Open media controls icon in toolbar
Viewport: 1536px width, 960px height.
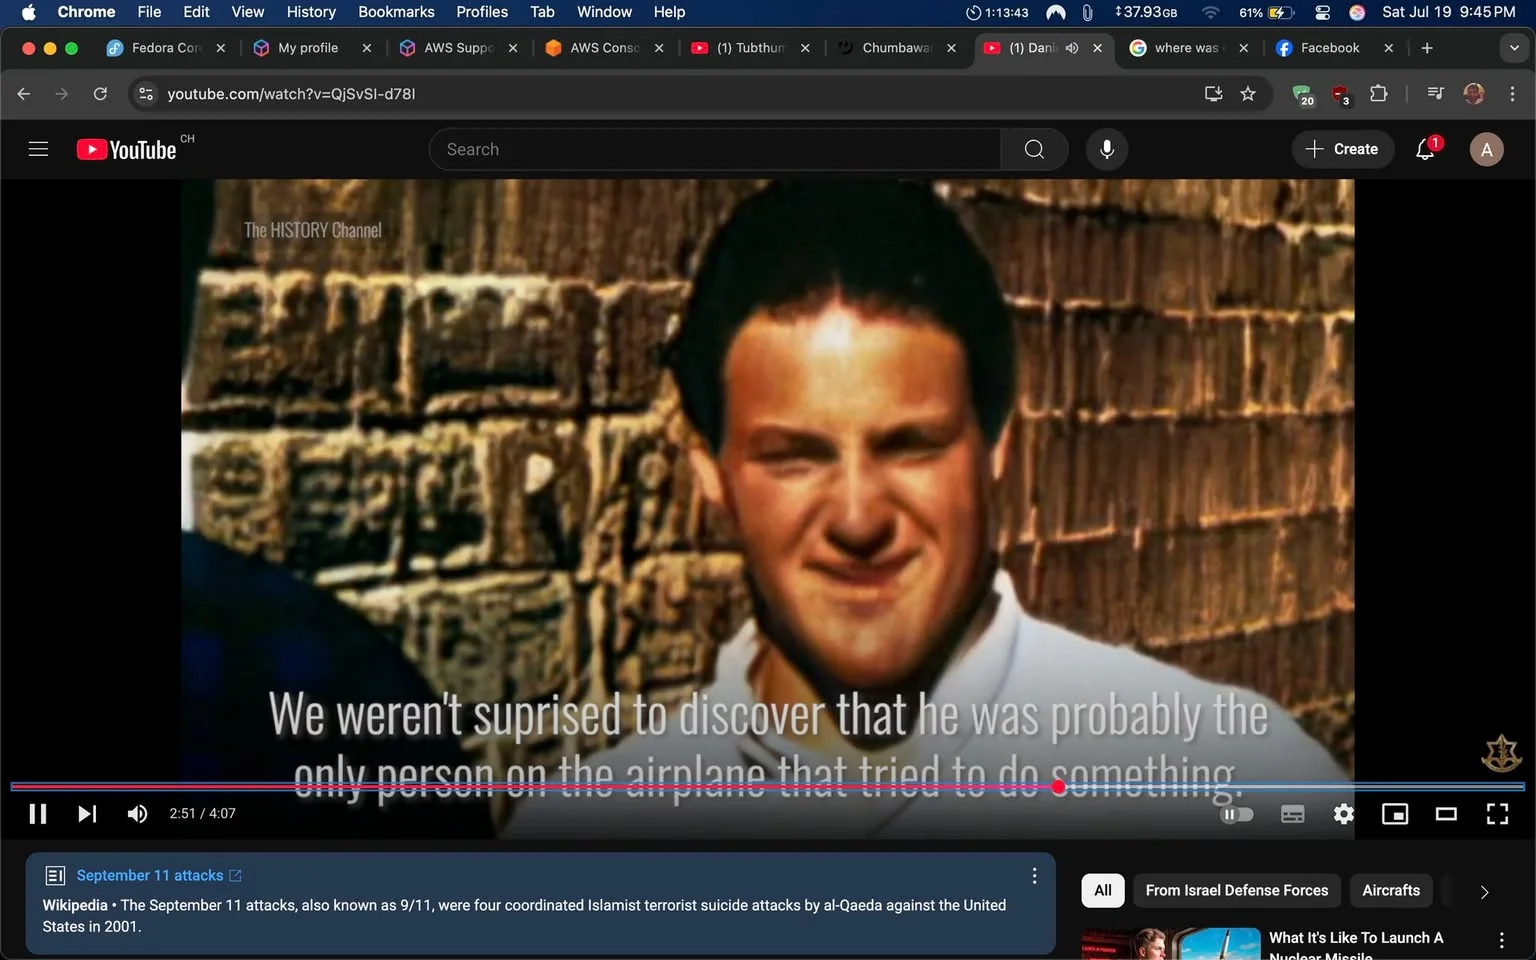(1435, 93)
